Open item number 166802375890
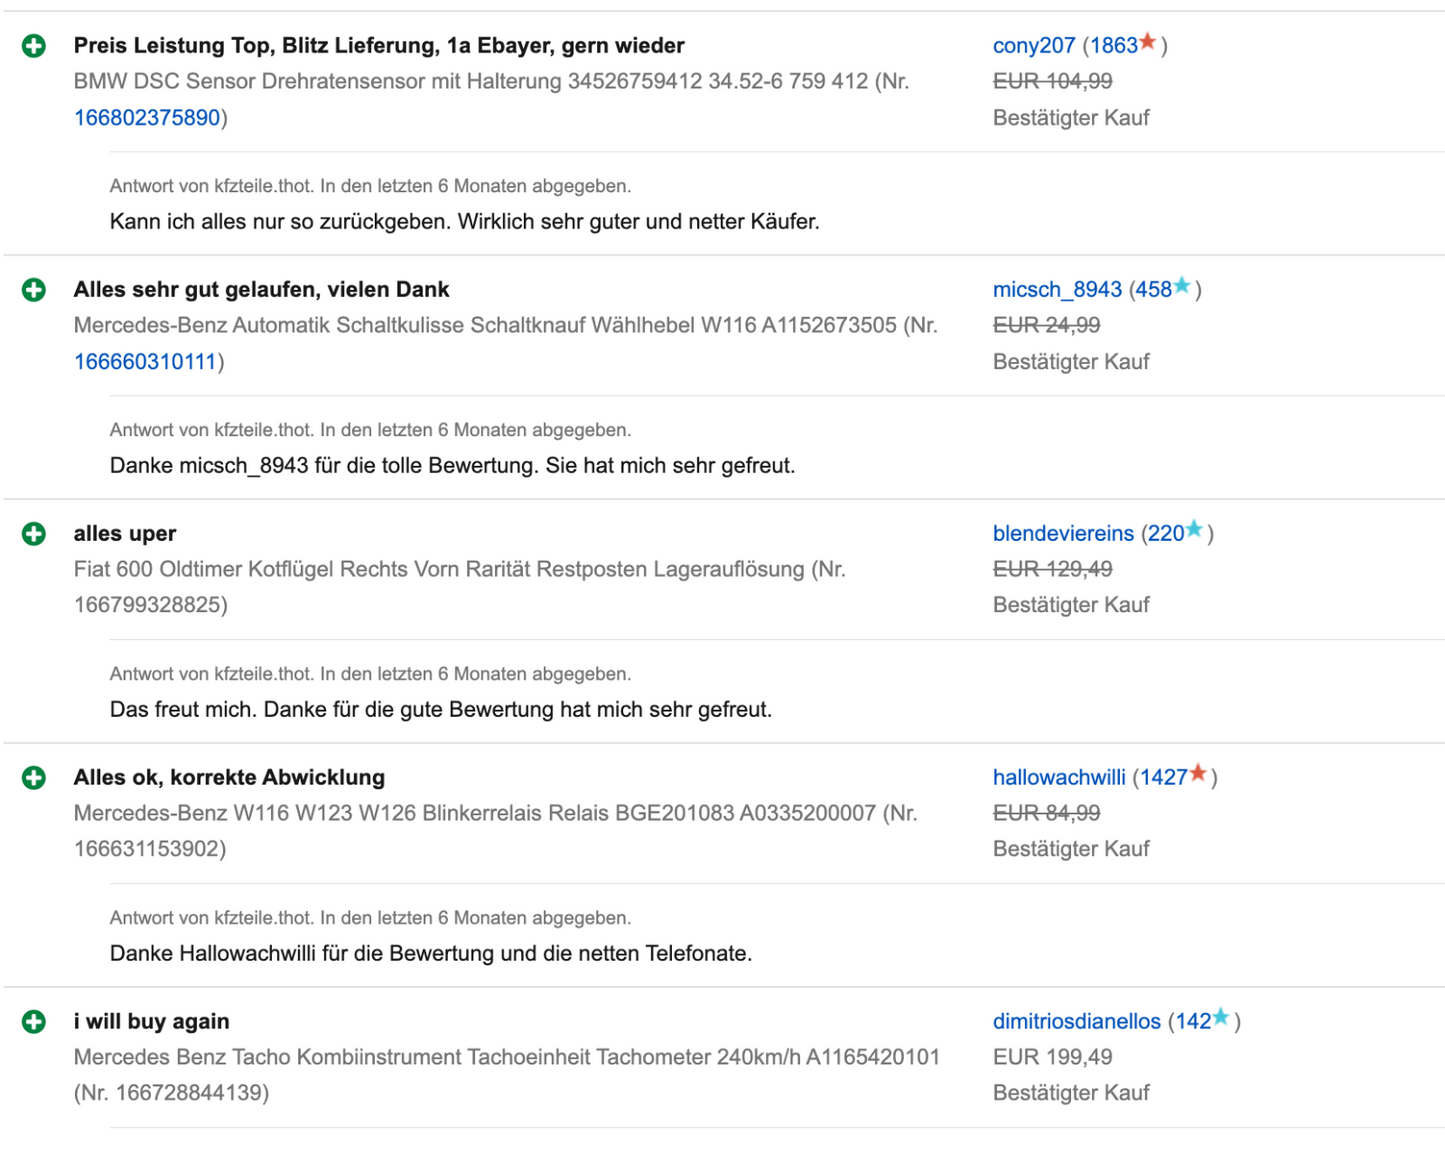The height and width of the screenshot is (1153, 1445). (147, 118)
